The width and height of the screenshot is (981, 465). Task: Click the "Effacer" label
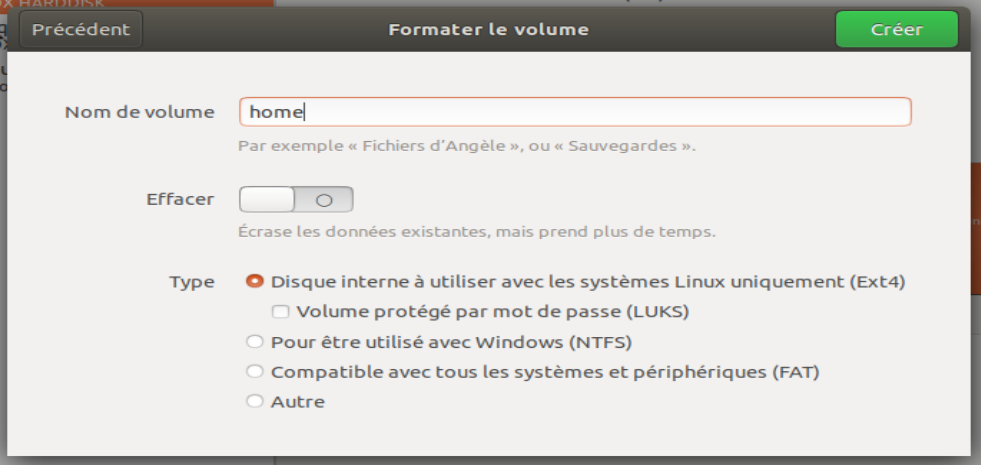pos(180,199)
